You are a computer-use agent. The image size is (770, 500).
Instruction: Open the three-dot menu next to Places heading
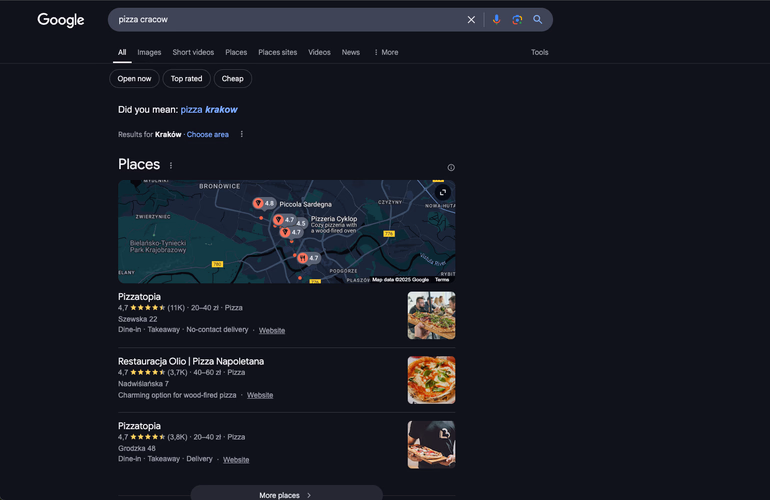coord(171,166)
